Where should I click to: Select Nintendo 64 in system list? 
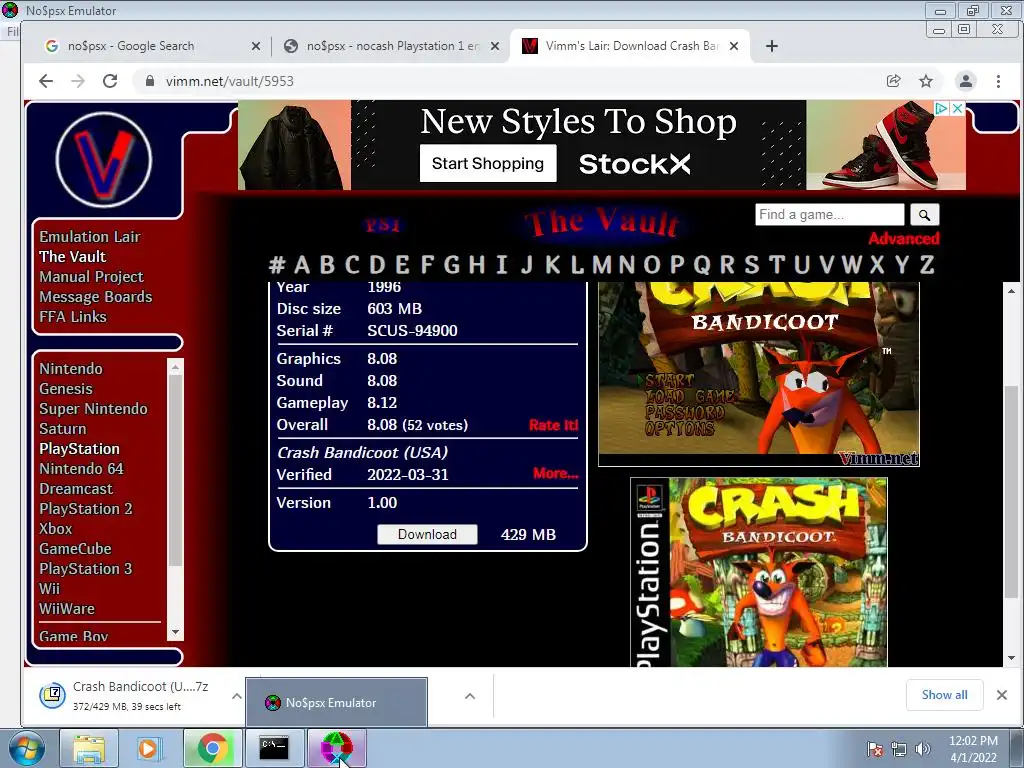point(81,469)
